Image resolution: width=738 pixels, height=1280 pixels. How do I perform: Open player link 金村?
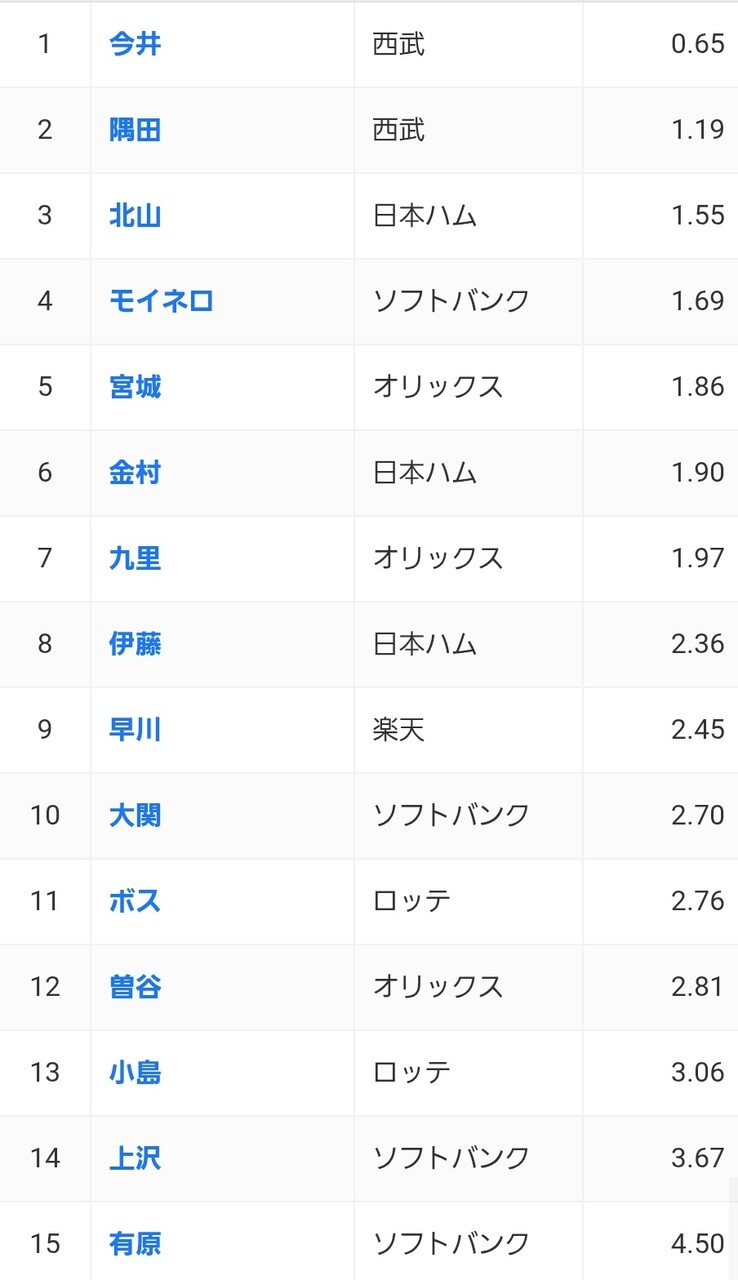(x=135, y=473)
